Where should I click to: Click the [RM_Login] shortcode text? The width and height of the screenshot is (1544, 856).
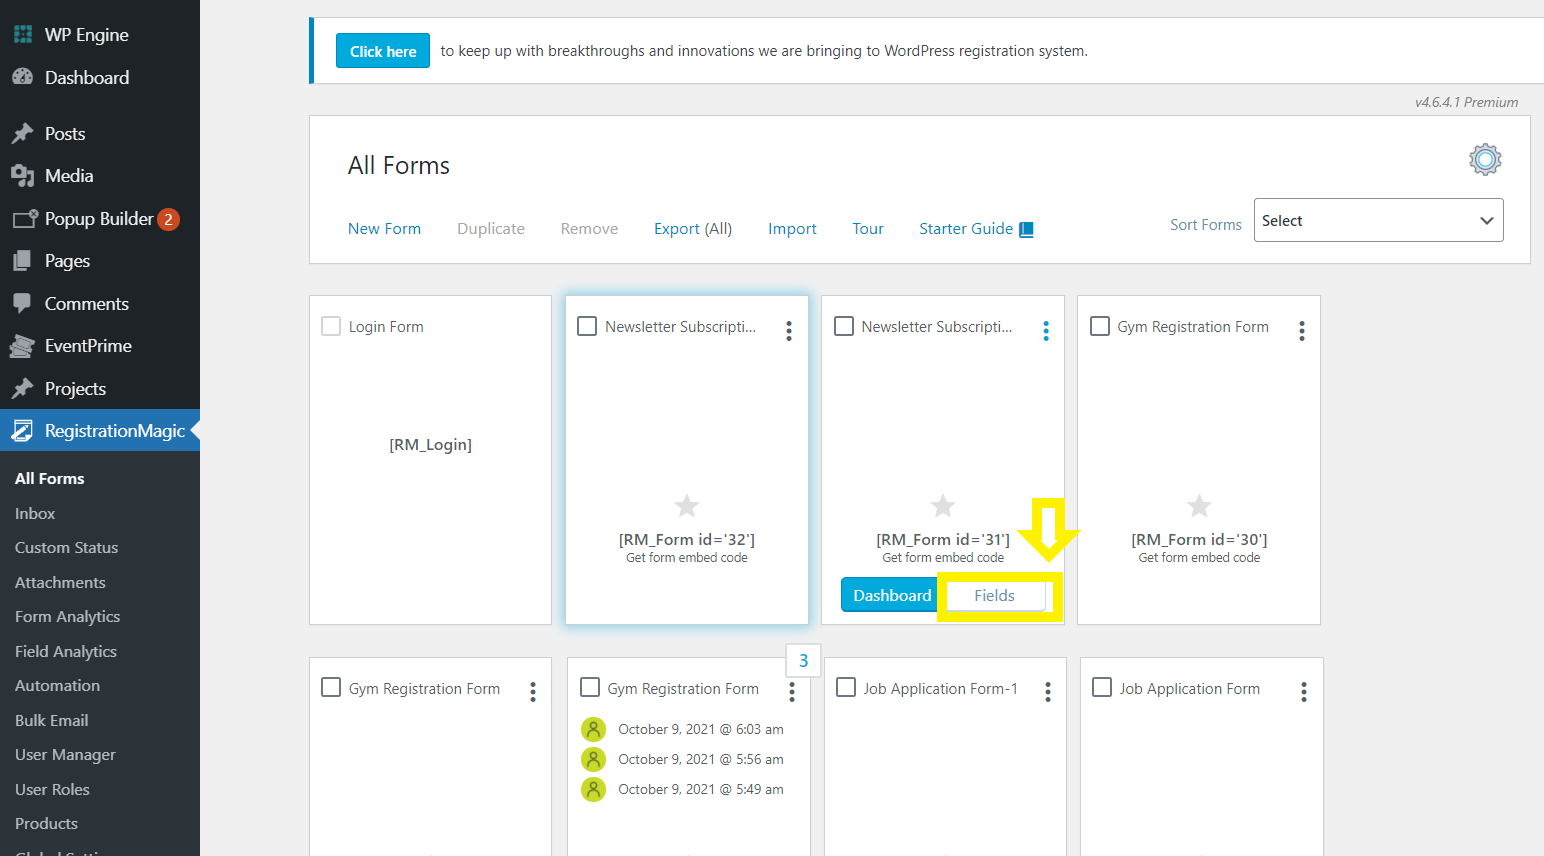pos(430,445)
